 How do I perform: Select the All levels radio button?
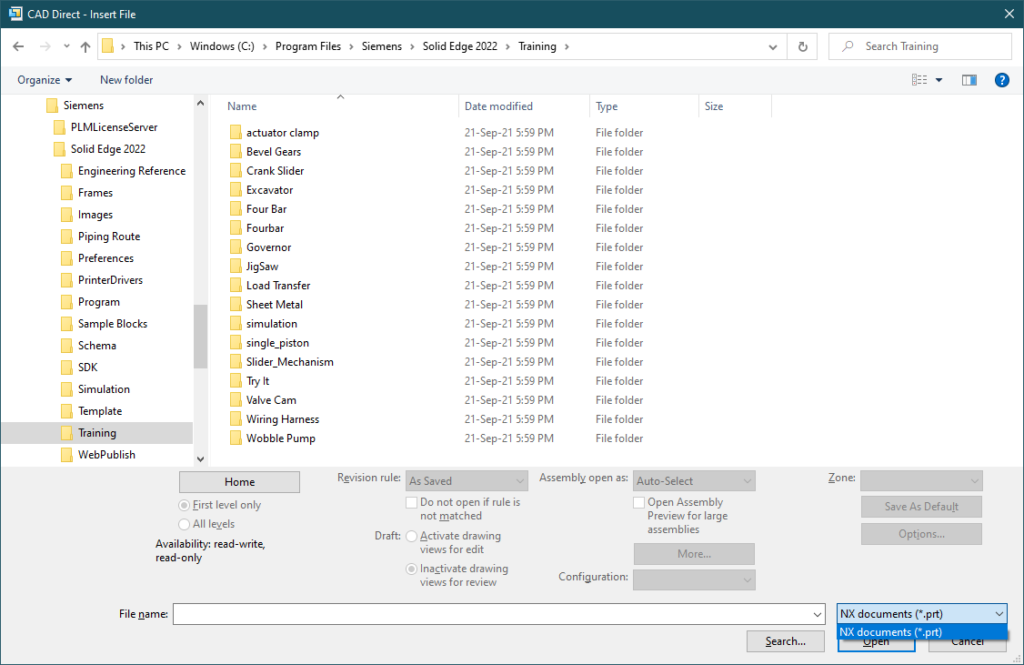(184, 524)
